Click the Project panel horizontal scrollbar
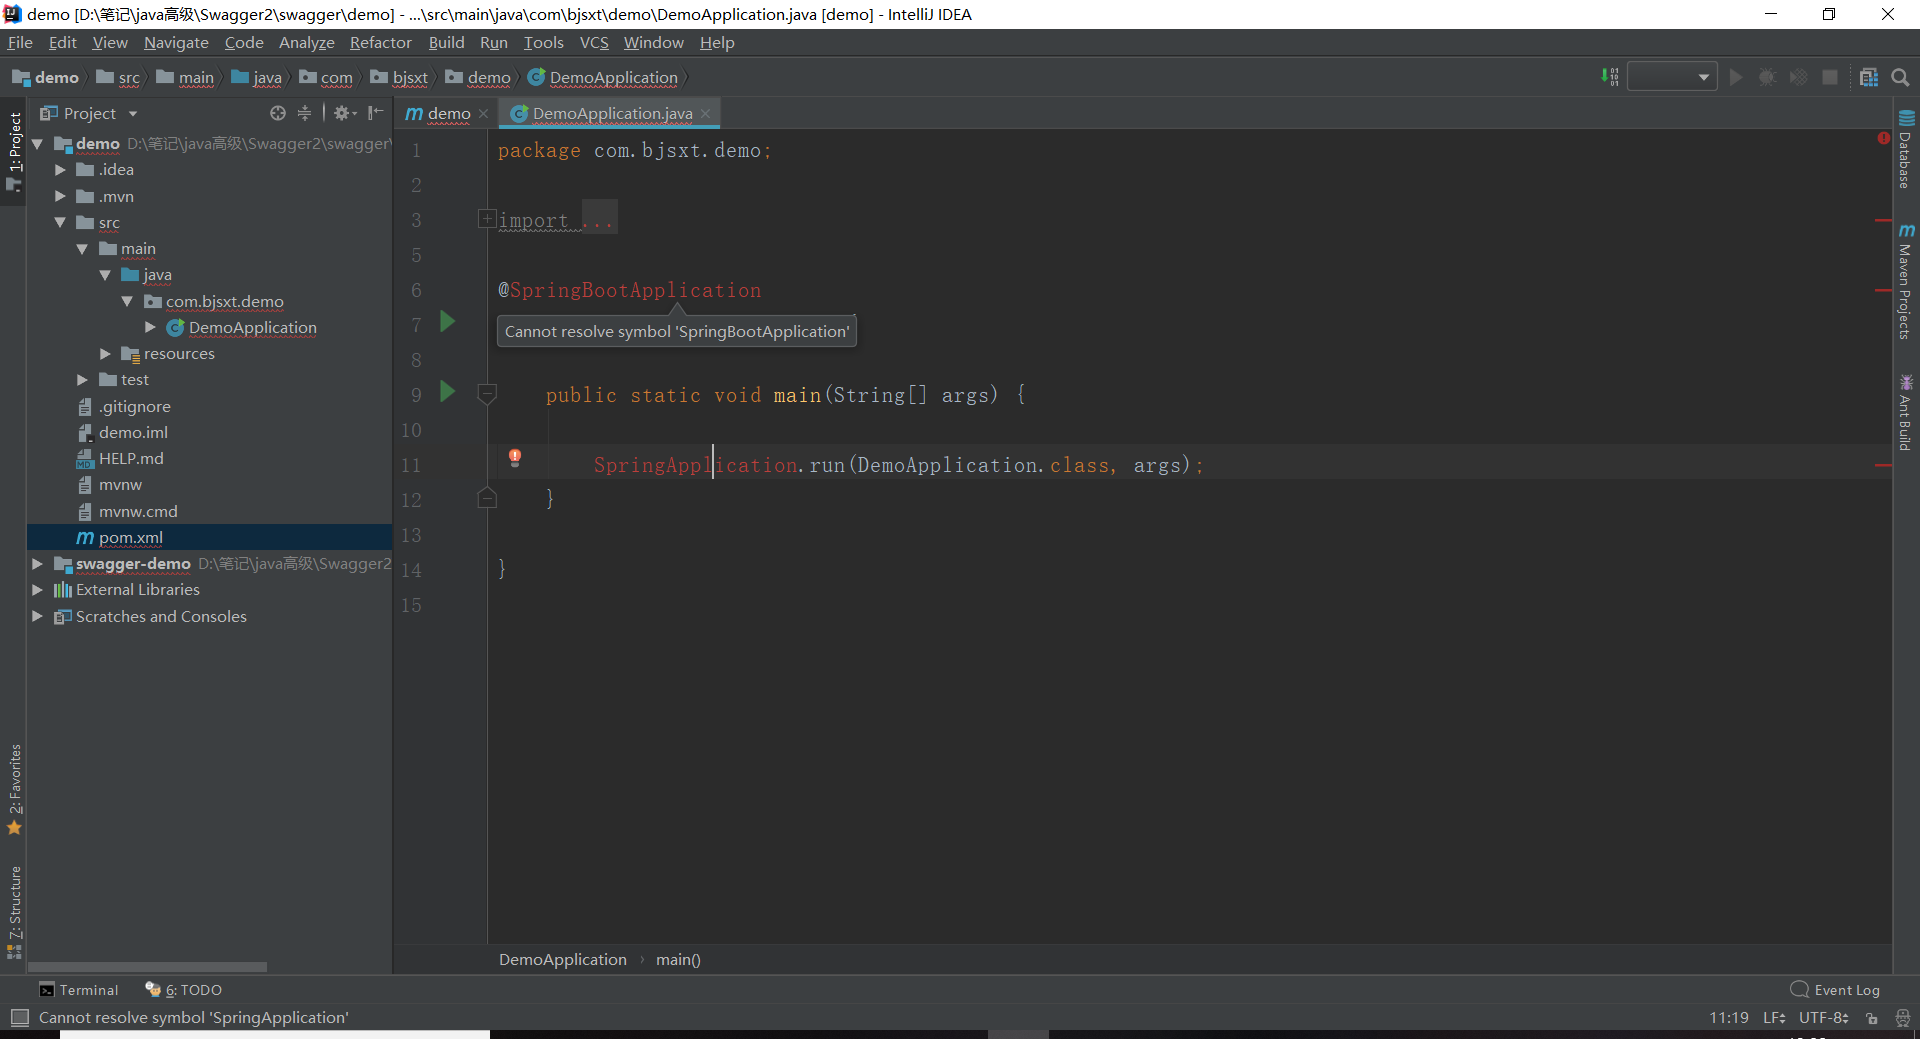The width and height of the screenshot is (1920, 1039). (147, 967)
